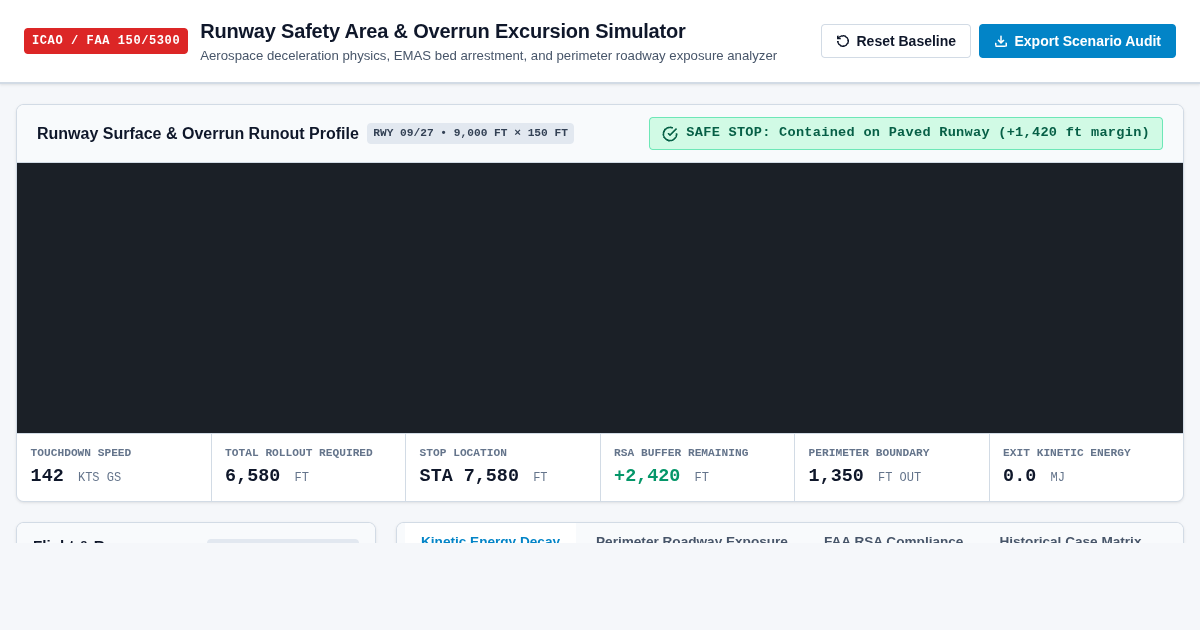Click the Runway Surface & Overrun Runout Profile heading
This screenshot has height=630, width=1200.
click(x=198, y=133)
